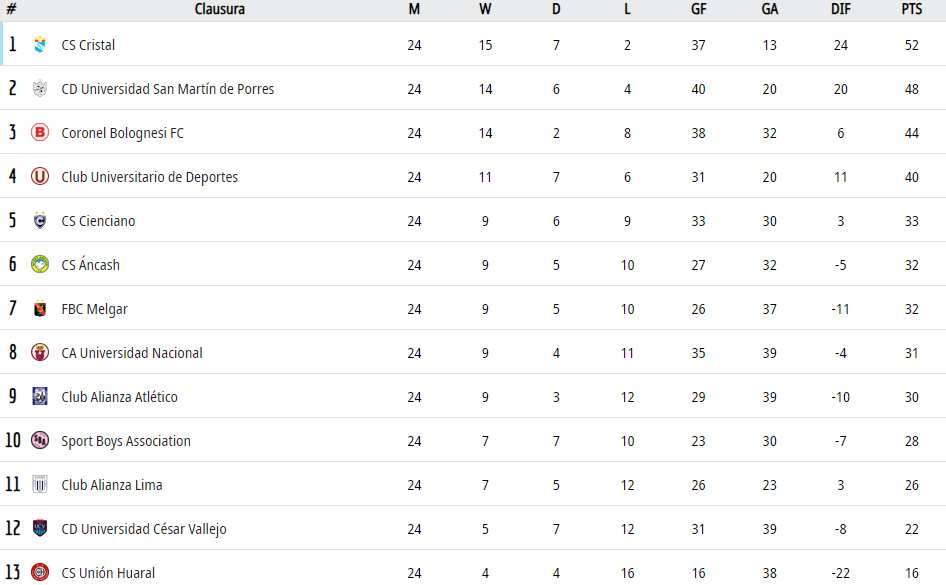Sort by the PTS column header
The width and height of the screenshot is (946, 585).
point(911,9)
